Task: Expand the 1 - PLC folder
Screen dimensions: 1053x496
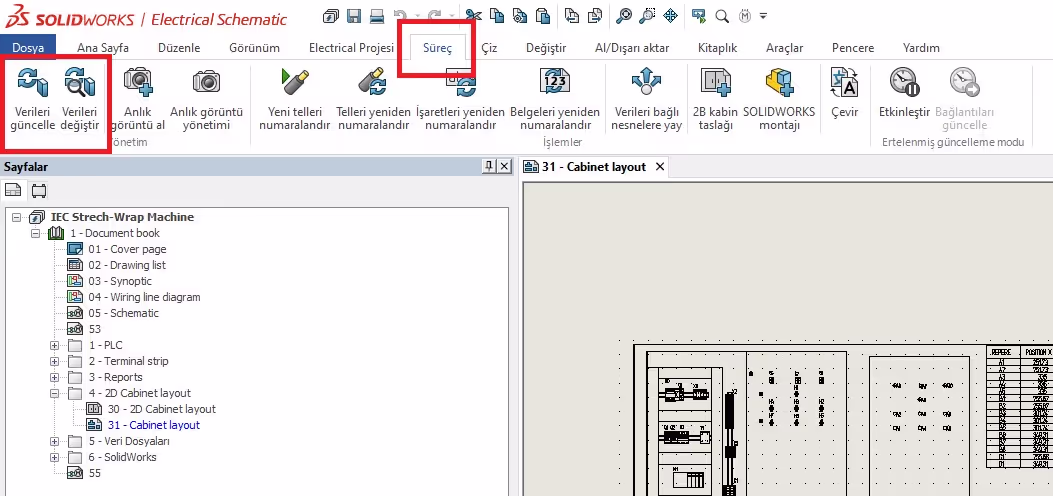Action: coord(54,345)
